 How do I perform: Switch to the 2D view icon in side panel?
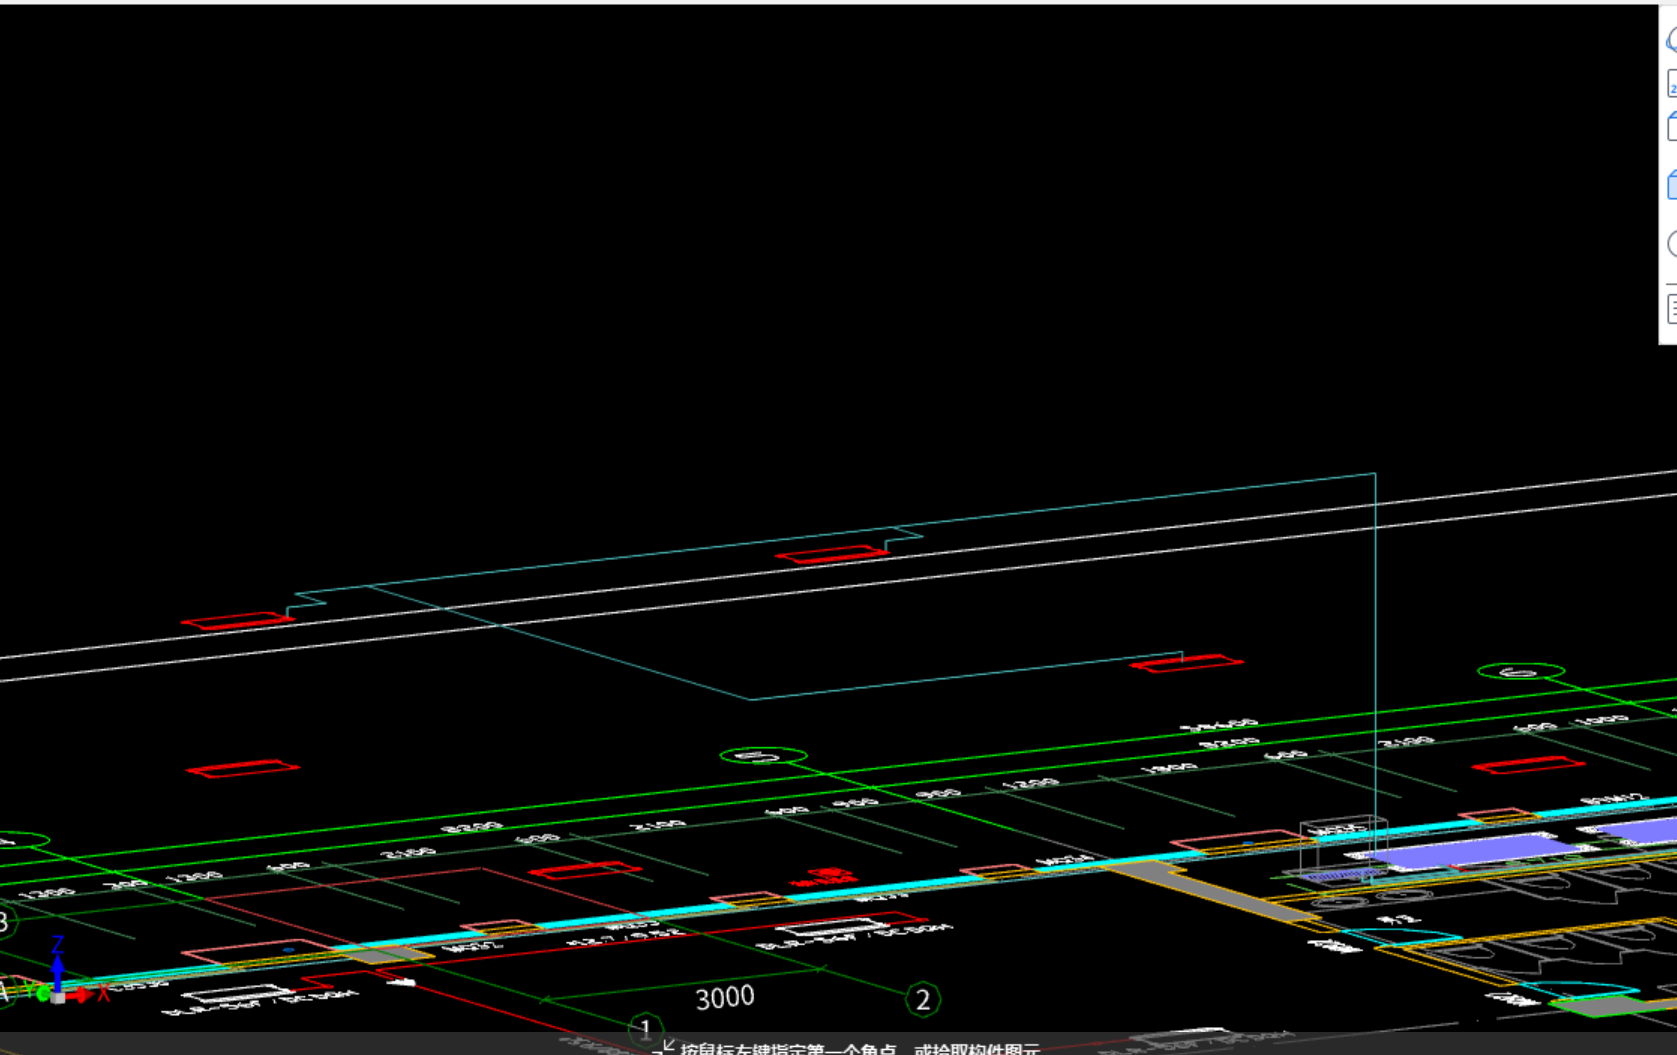[1671, 84]
